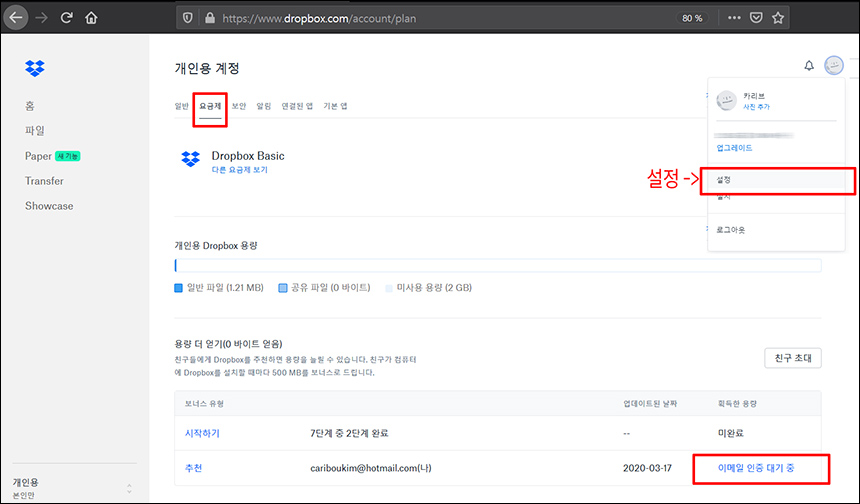Click the account avatar at top right
The height and width of the screenshot is (504, 860).
[834, 65]
